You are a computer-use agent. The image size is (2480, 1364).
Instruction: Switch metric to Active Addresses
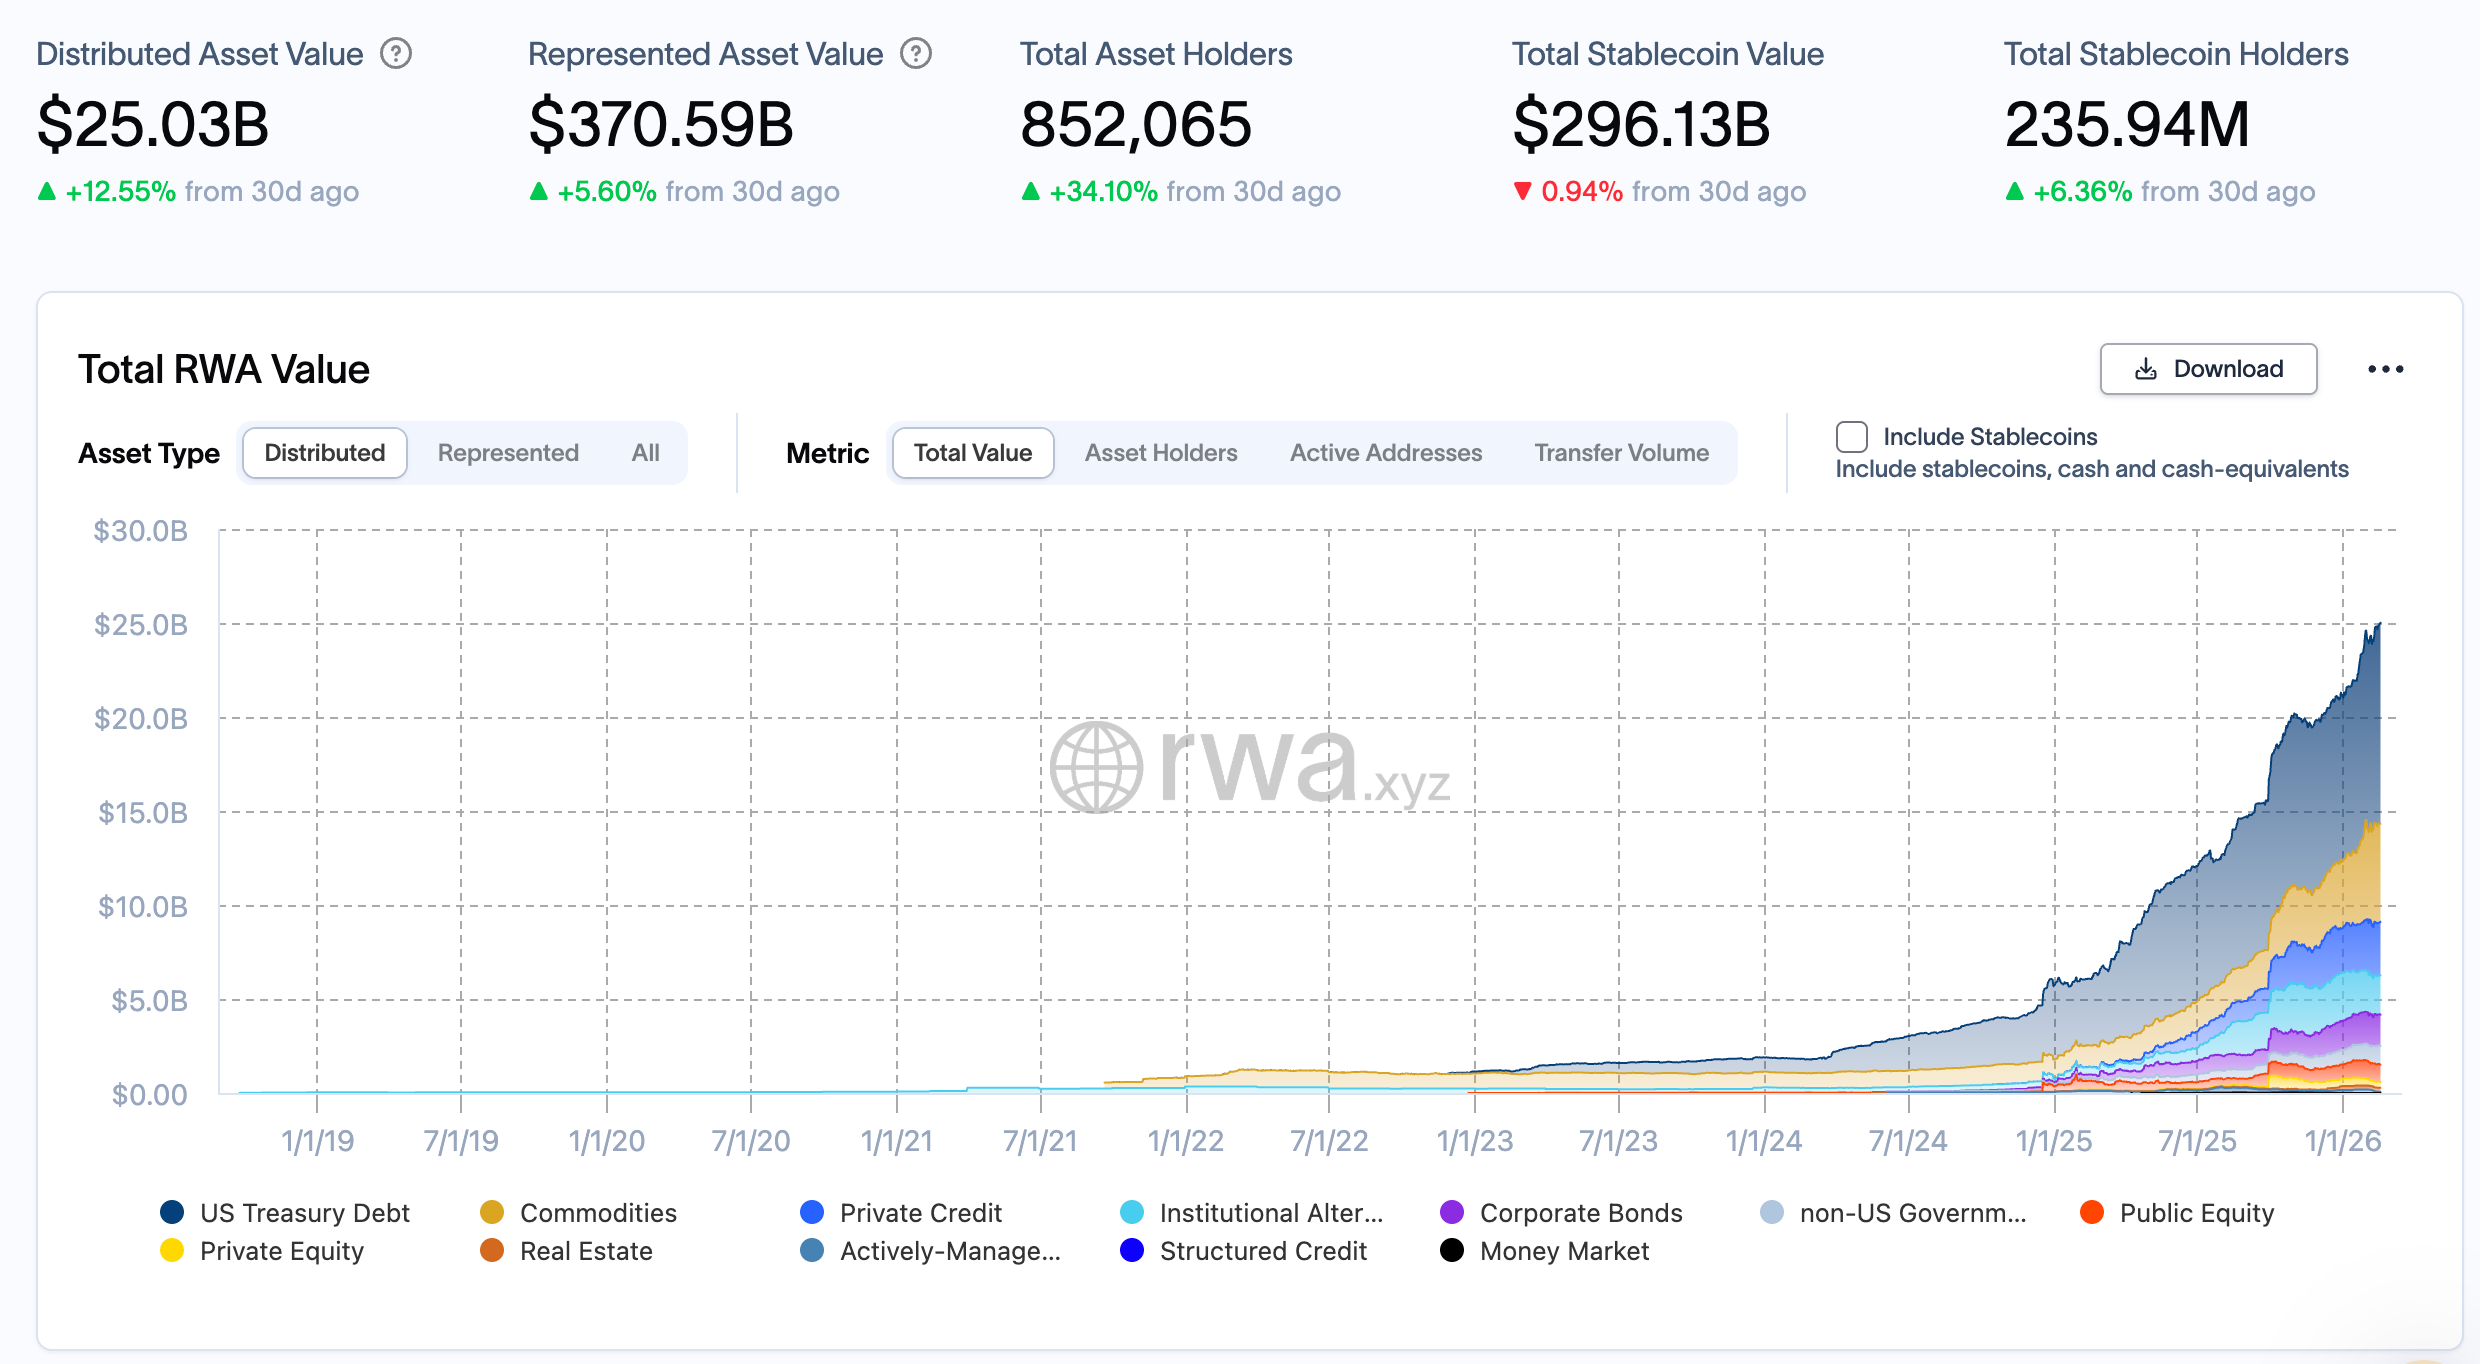click(x=1385, y=453)
